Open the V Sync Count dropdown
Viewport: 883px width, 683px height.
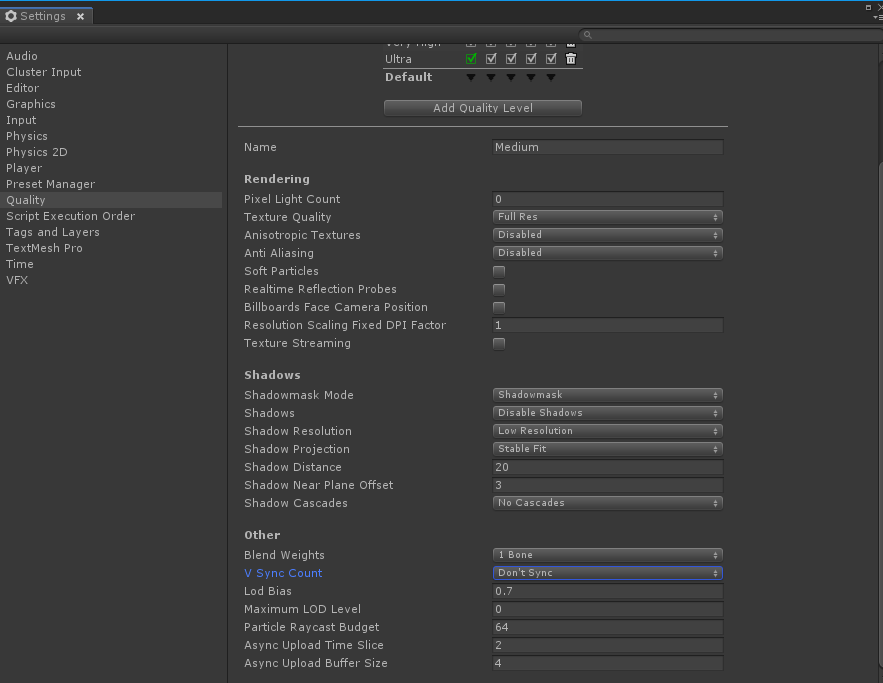click(608, 573)
